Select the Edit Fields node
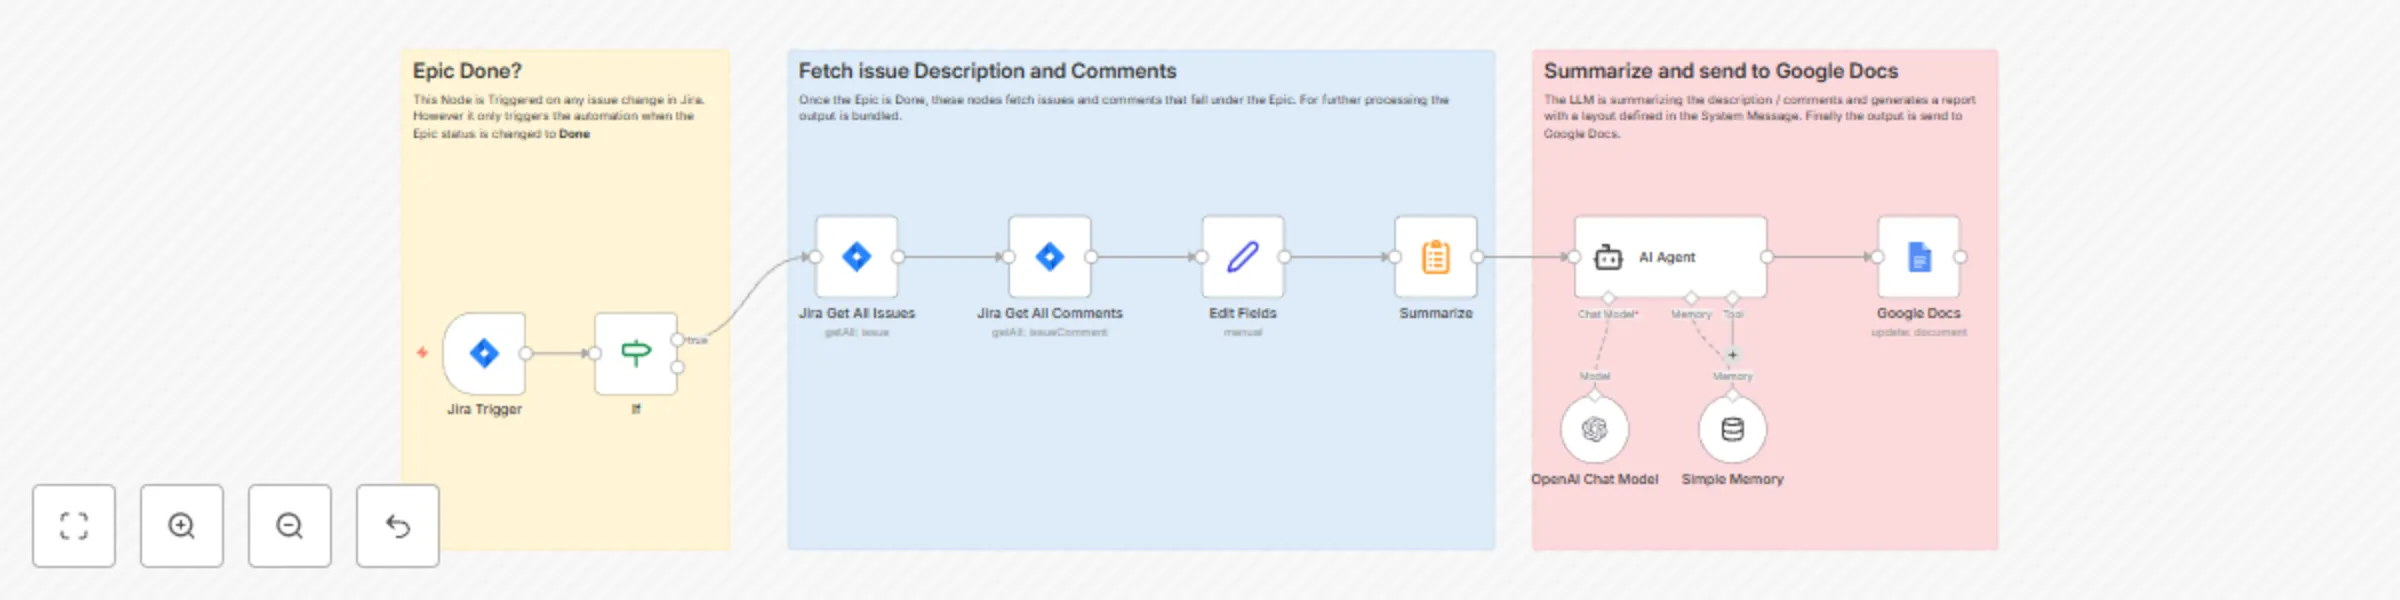2400x600 pixels. point(1243,257)
